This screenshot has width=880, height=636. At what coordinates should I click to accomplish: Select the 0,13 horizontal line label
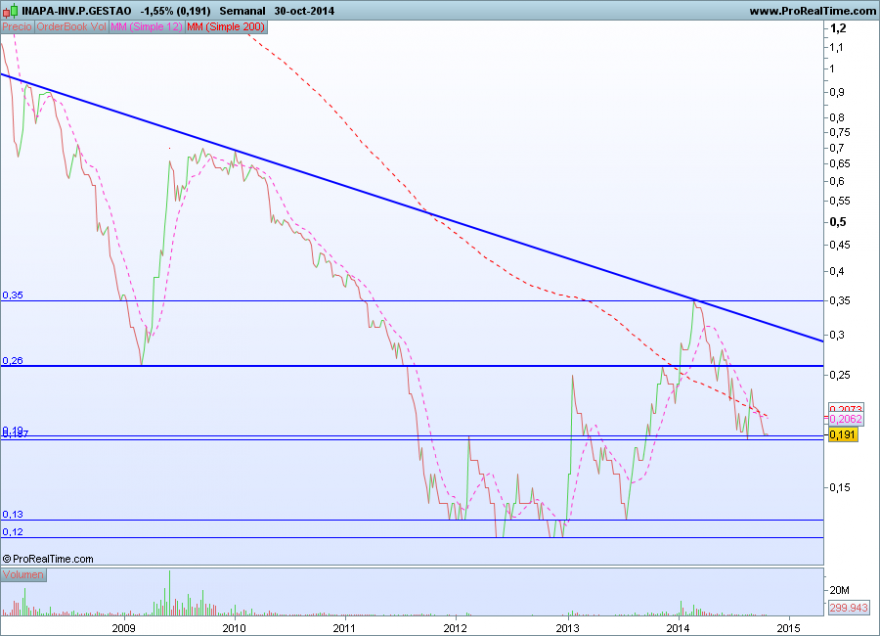tap(13, 514)
